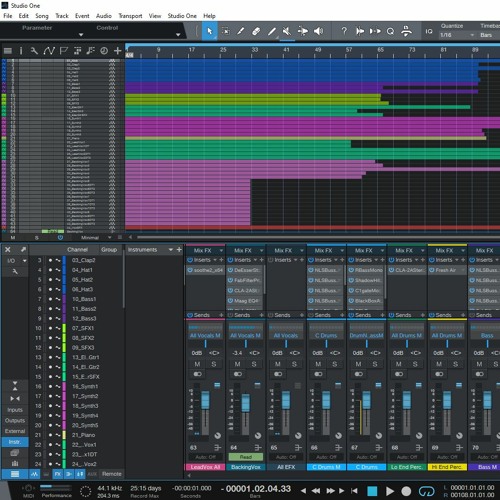Click the Read automation button on BackingVox
Viewport: 500px width, 500px height.
pos(246,457)
